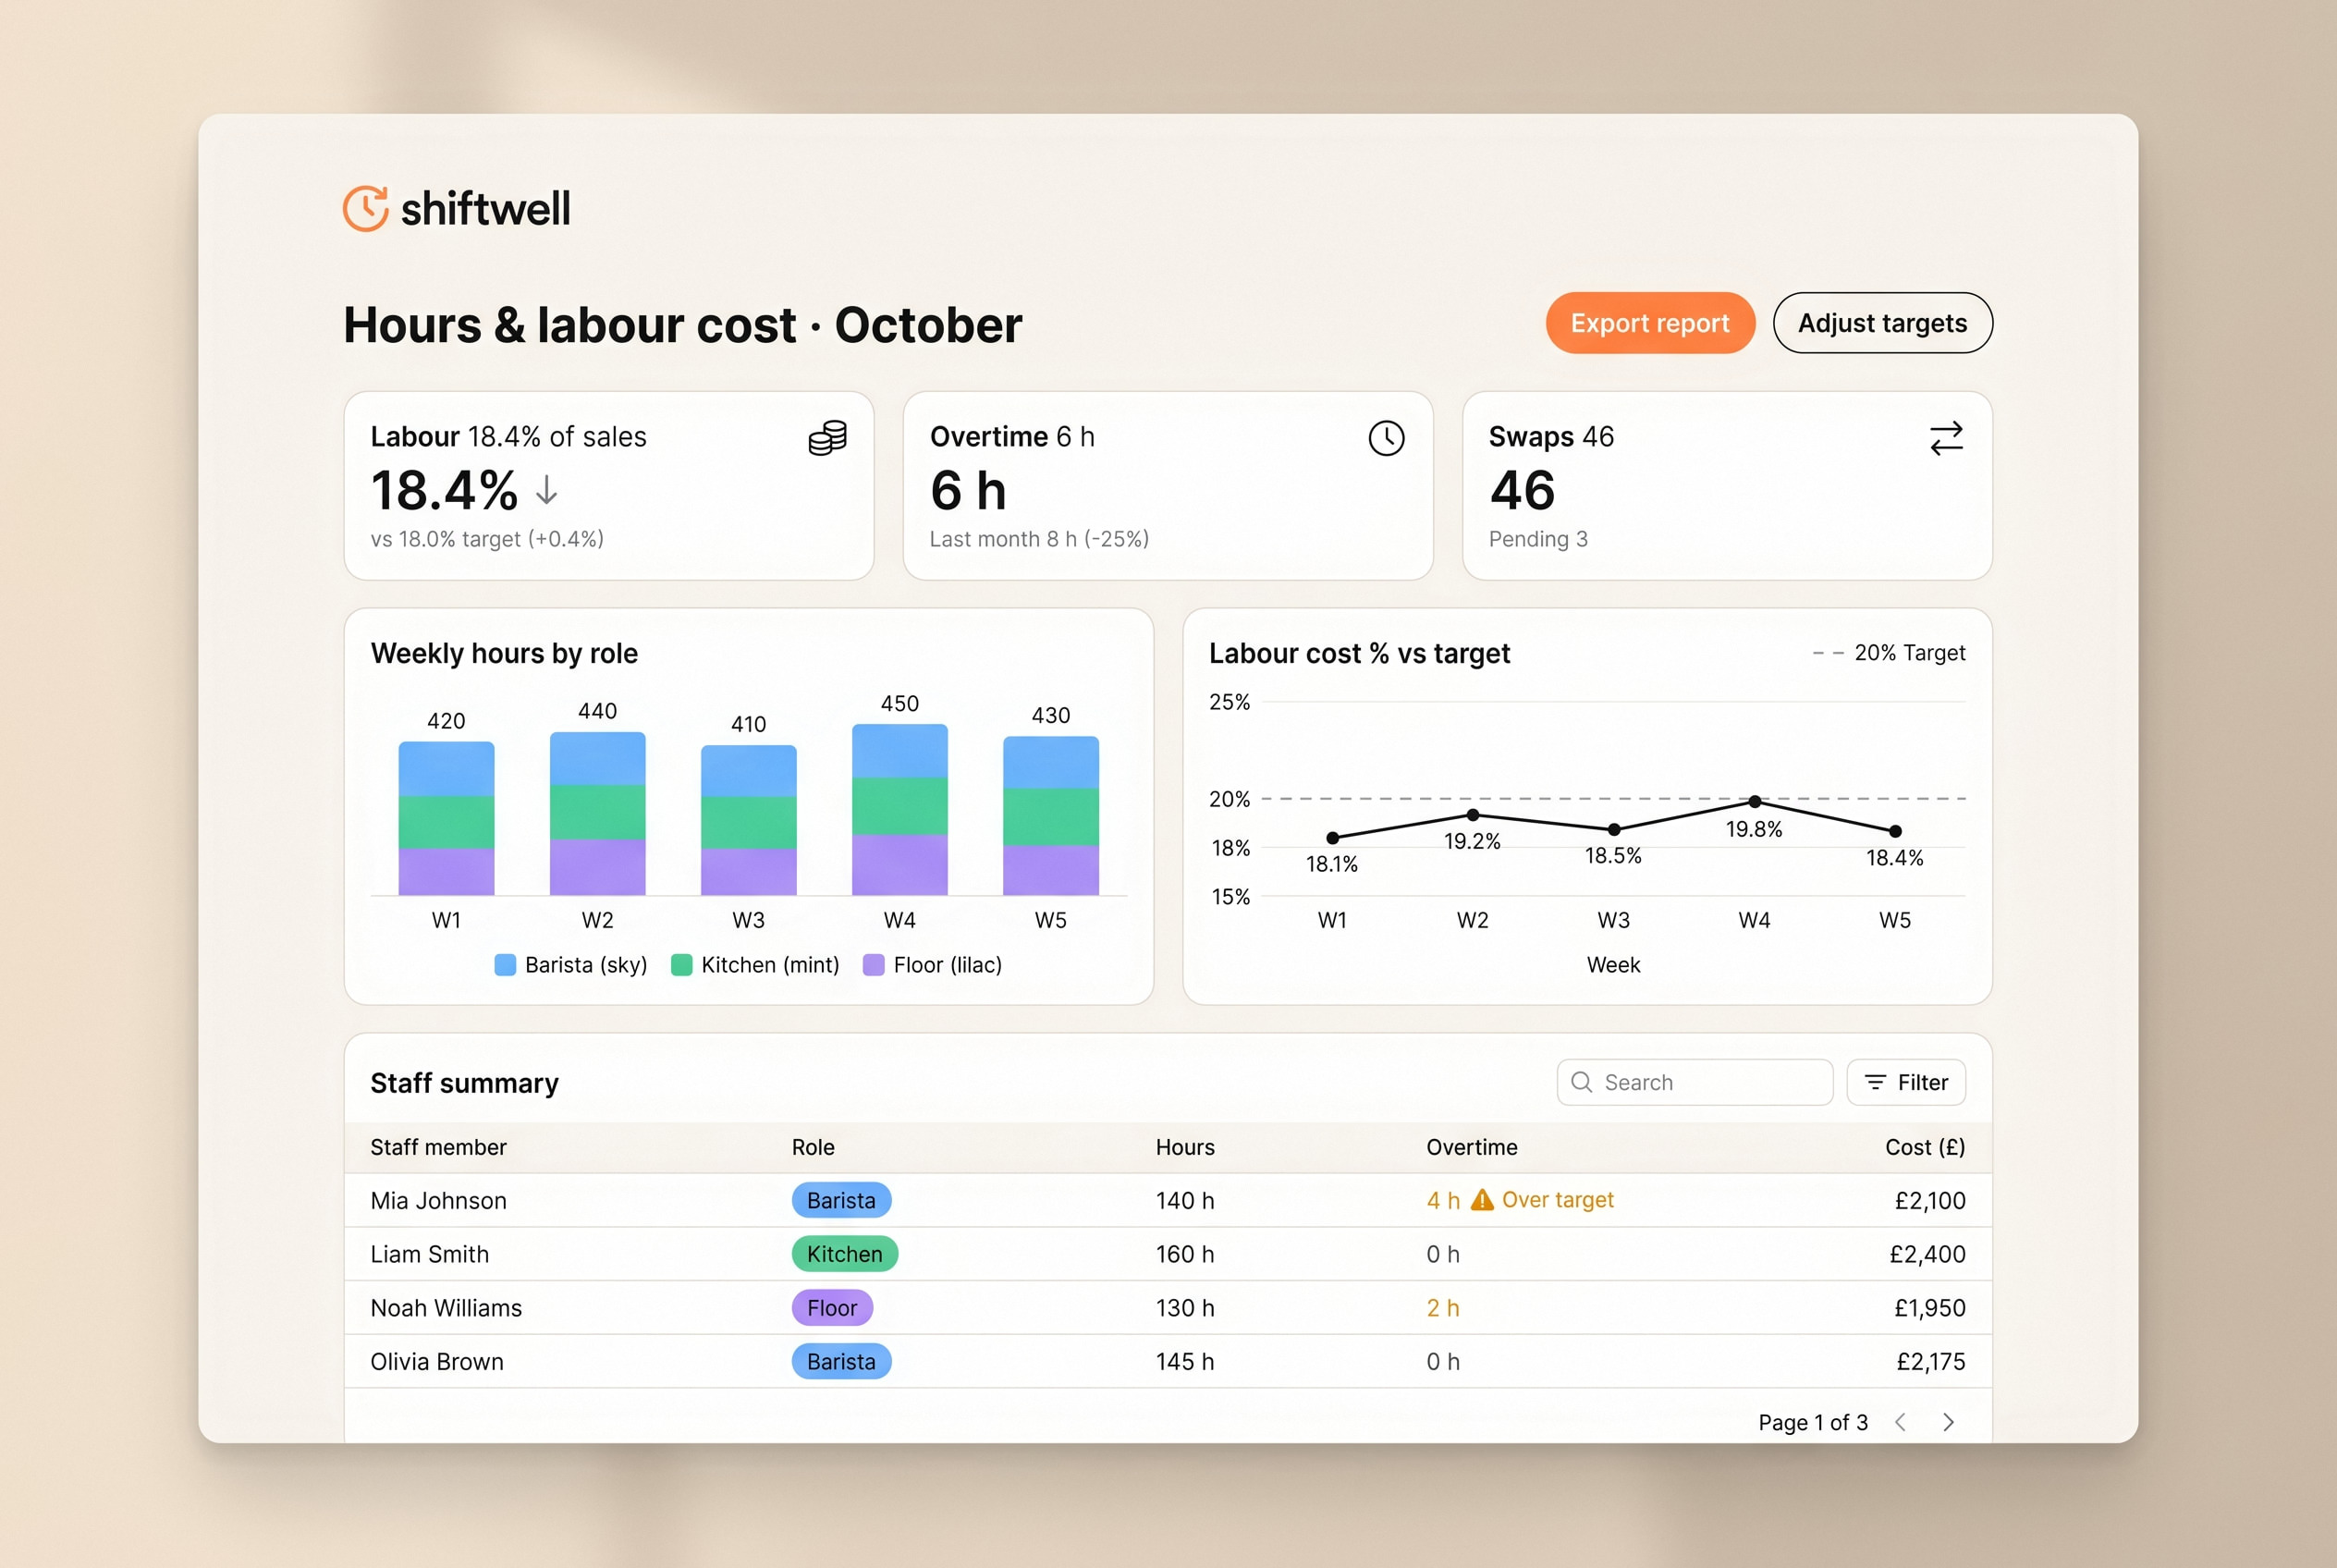
Task: Click the Floor badge for Noah Williams
Action: [x=832, y=1308]
